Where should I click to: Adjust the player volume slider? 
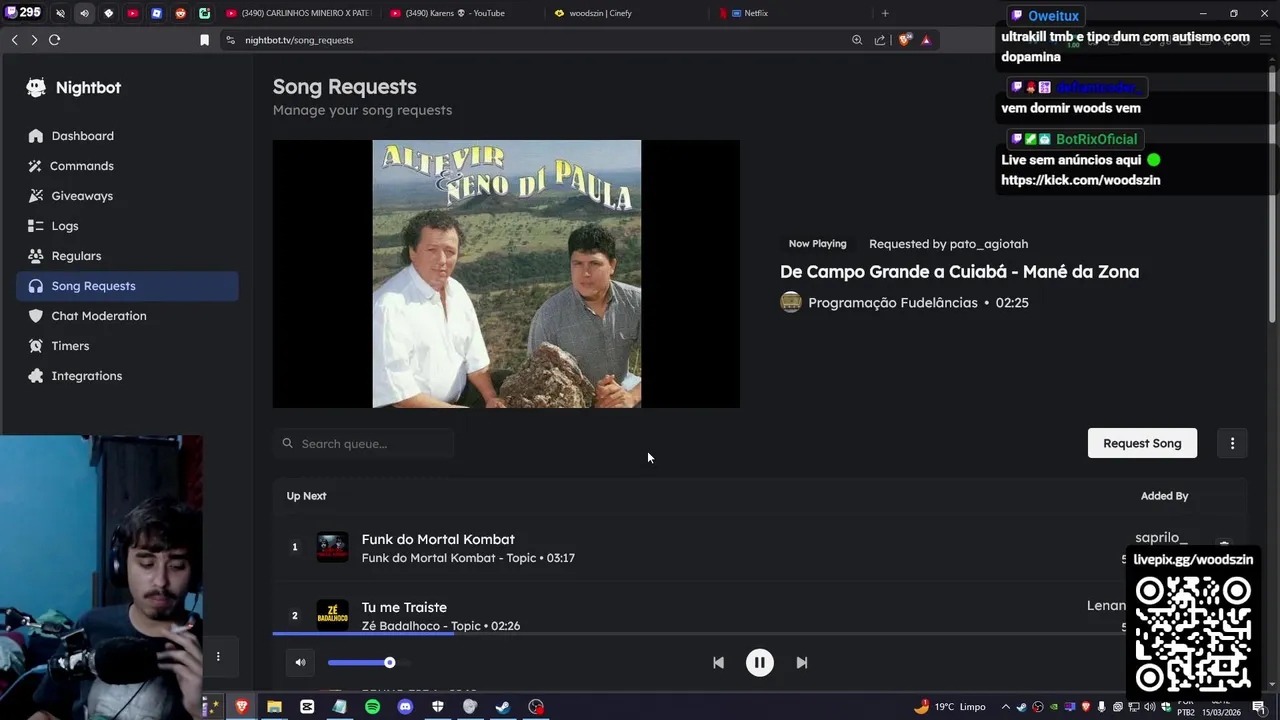pyautogui.click(x=389, y=662)
